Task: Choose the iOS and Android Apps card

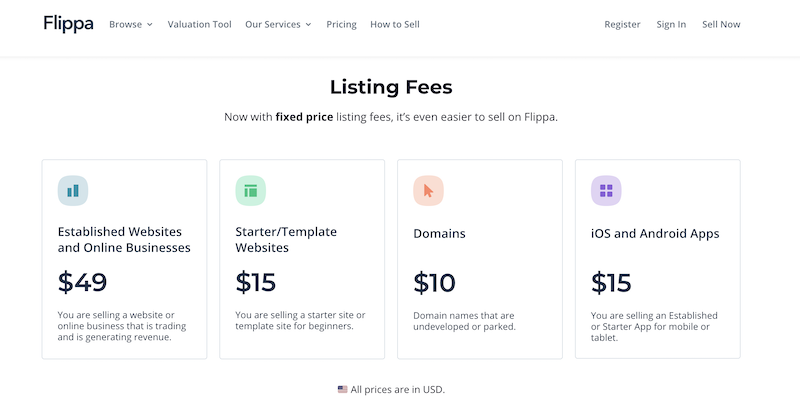Action: coord(657,259)
